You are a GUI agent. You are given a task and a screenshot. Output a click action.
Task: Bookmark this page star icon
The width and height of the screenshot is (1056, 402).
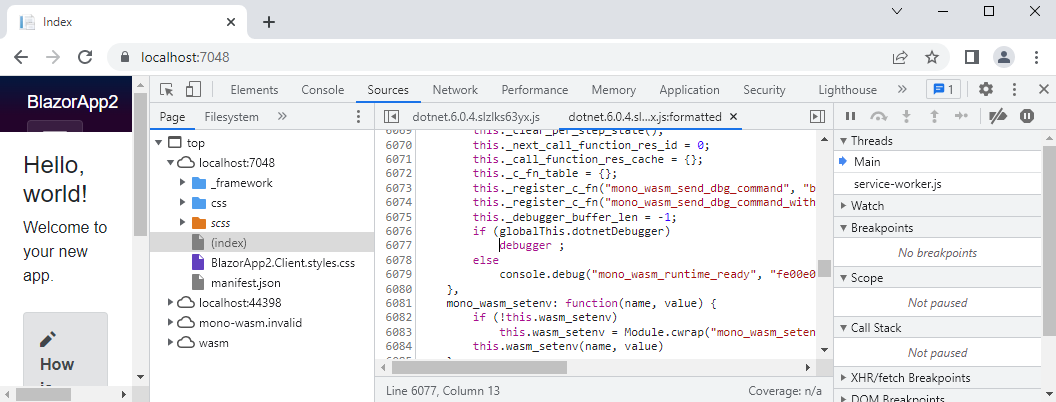click(x=931, y=57)
